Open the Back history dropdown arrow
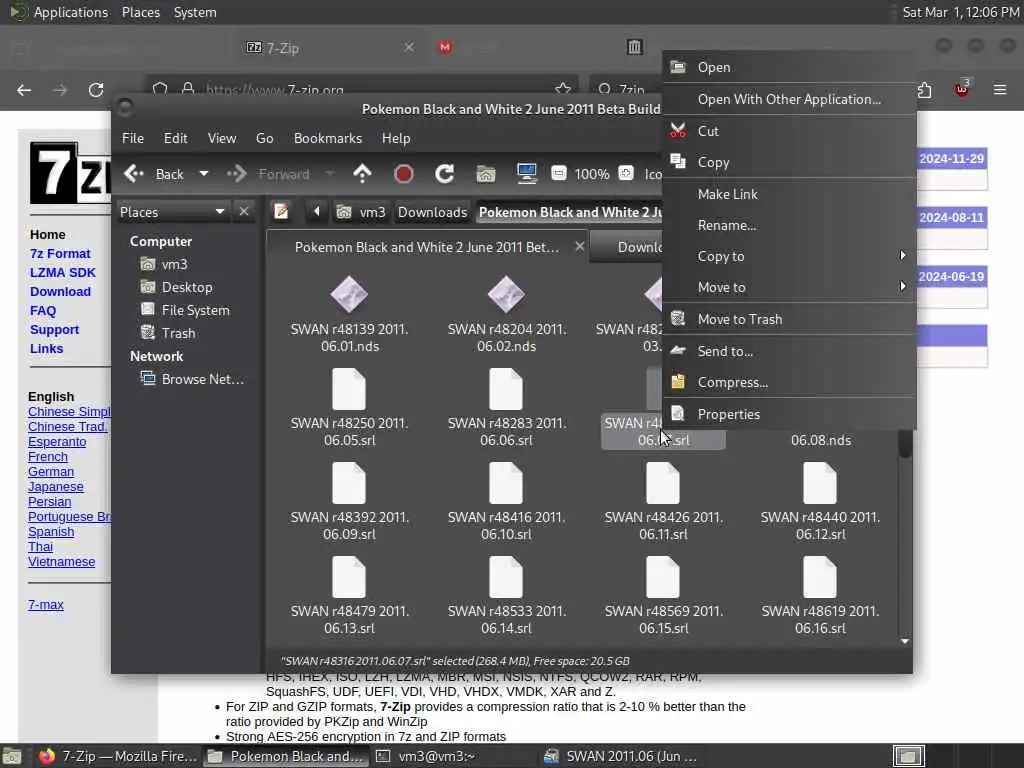Image resolution: width=1024 pixels, height=768 pixels. pos(204,174)
